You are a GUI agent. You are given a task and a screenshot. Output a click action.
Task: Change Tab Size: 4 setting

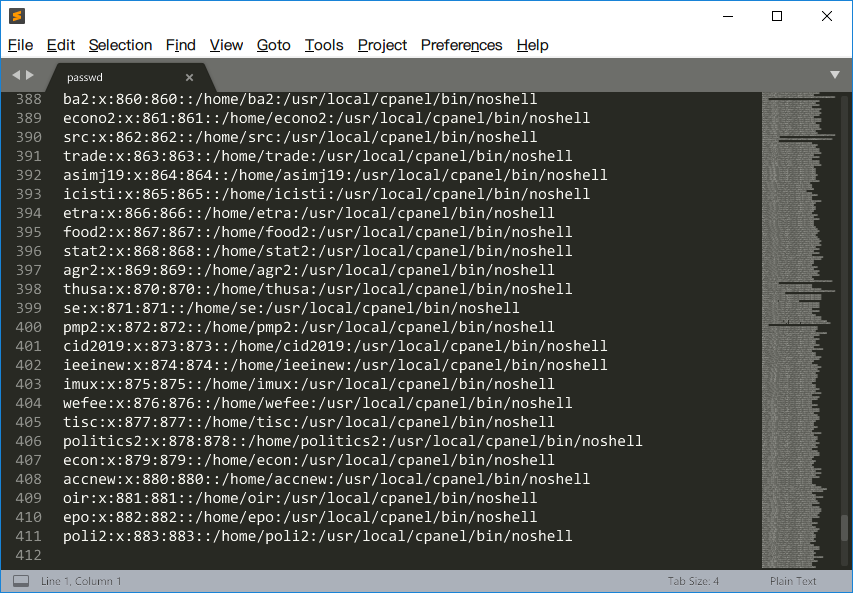coord(693,581)
